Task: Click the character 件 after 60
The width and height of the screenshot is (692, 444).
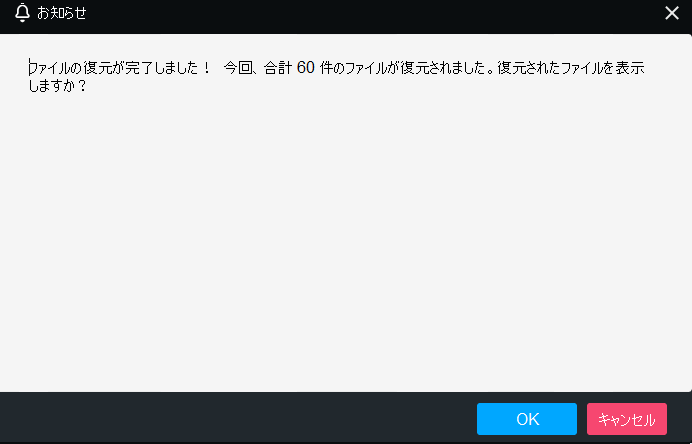Action: pos(326,68)
